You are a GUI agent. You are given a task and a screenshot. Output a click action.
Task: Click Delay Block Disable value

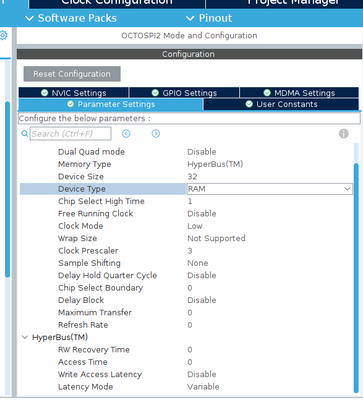pos(202,300)
